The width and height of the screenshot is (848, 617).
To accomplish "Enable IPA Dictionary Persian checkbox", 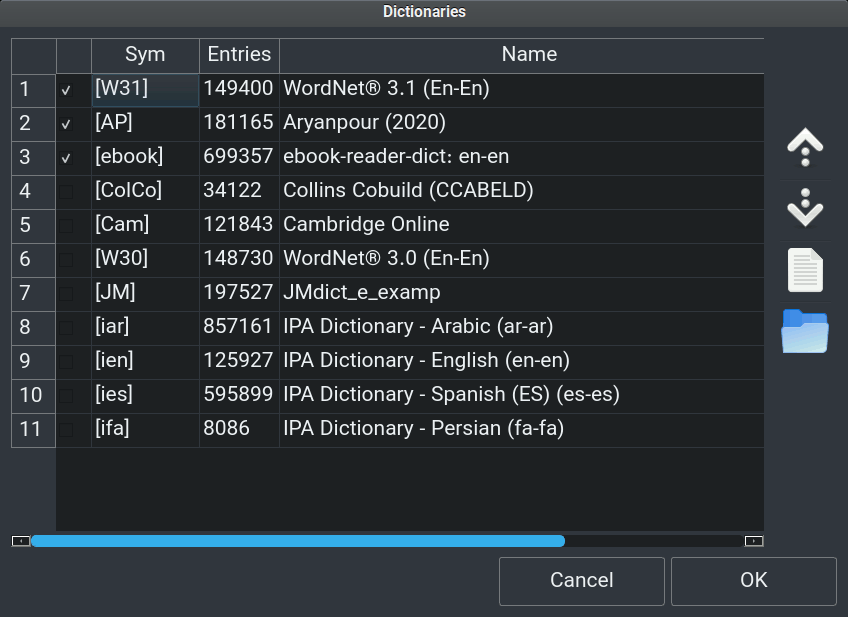I will click(x=66, y=430).
